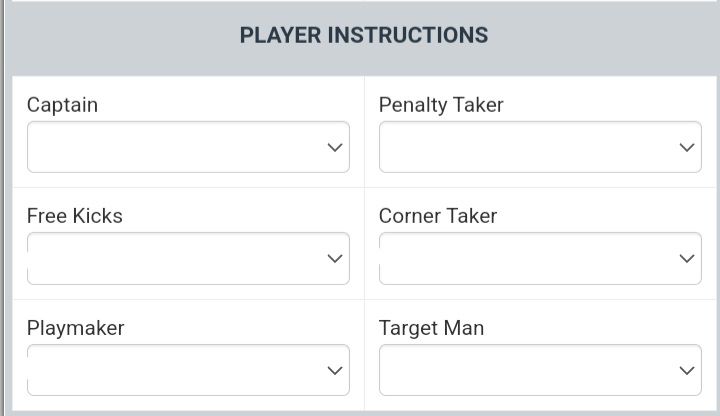Image resolution: width=720 pixels, height=416 pixels.
Task: Click the Playmaker field label
Action: [76, 328]
